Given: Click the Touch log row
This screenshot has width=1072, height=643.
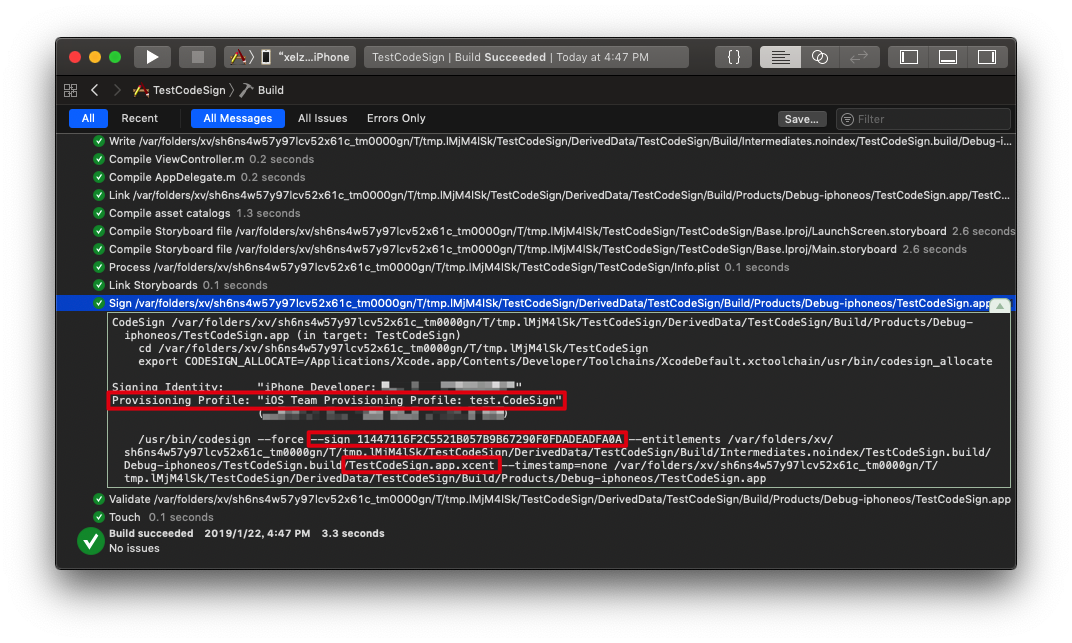Looking at the screenshot, I should pos(535,517).
